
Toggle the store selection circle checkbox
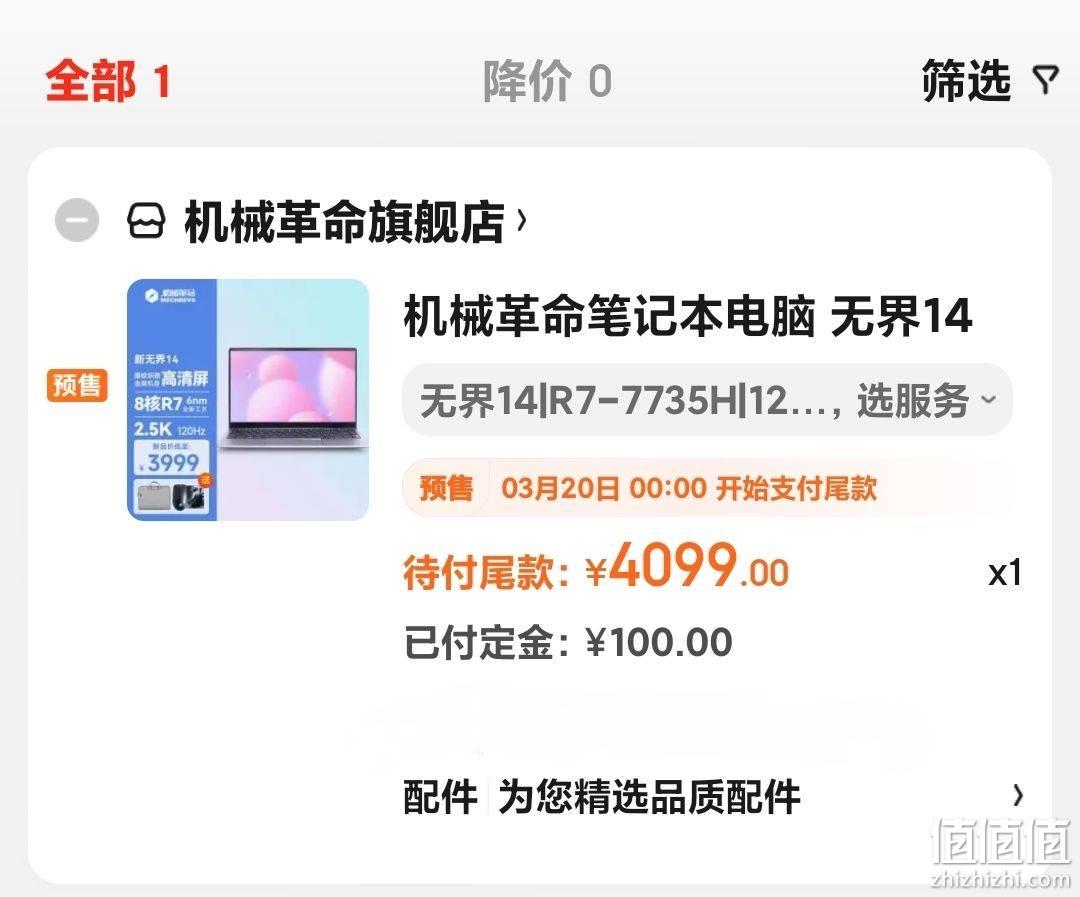[77, 220]
